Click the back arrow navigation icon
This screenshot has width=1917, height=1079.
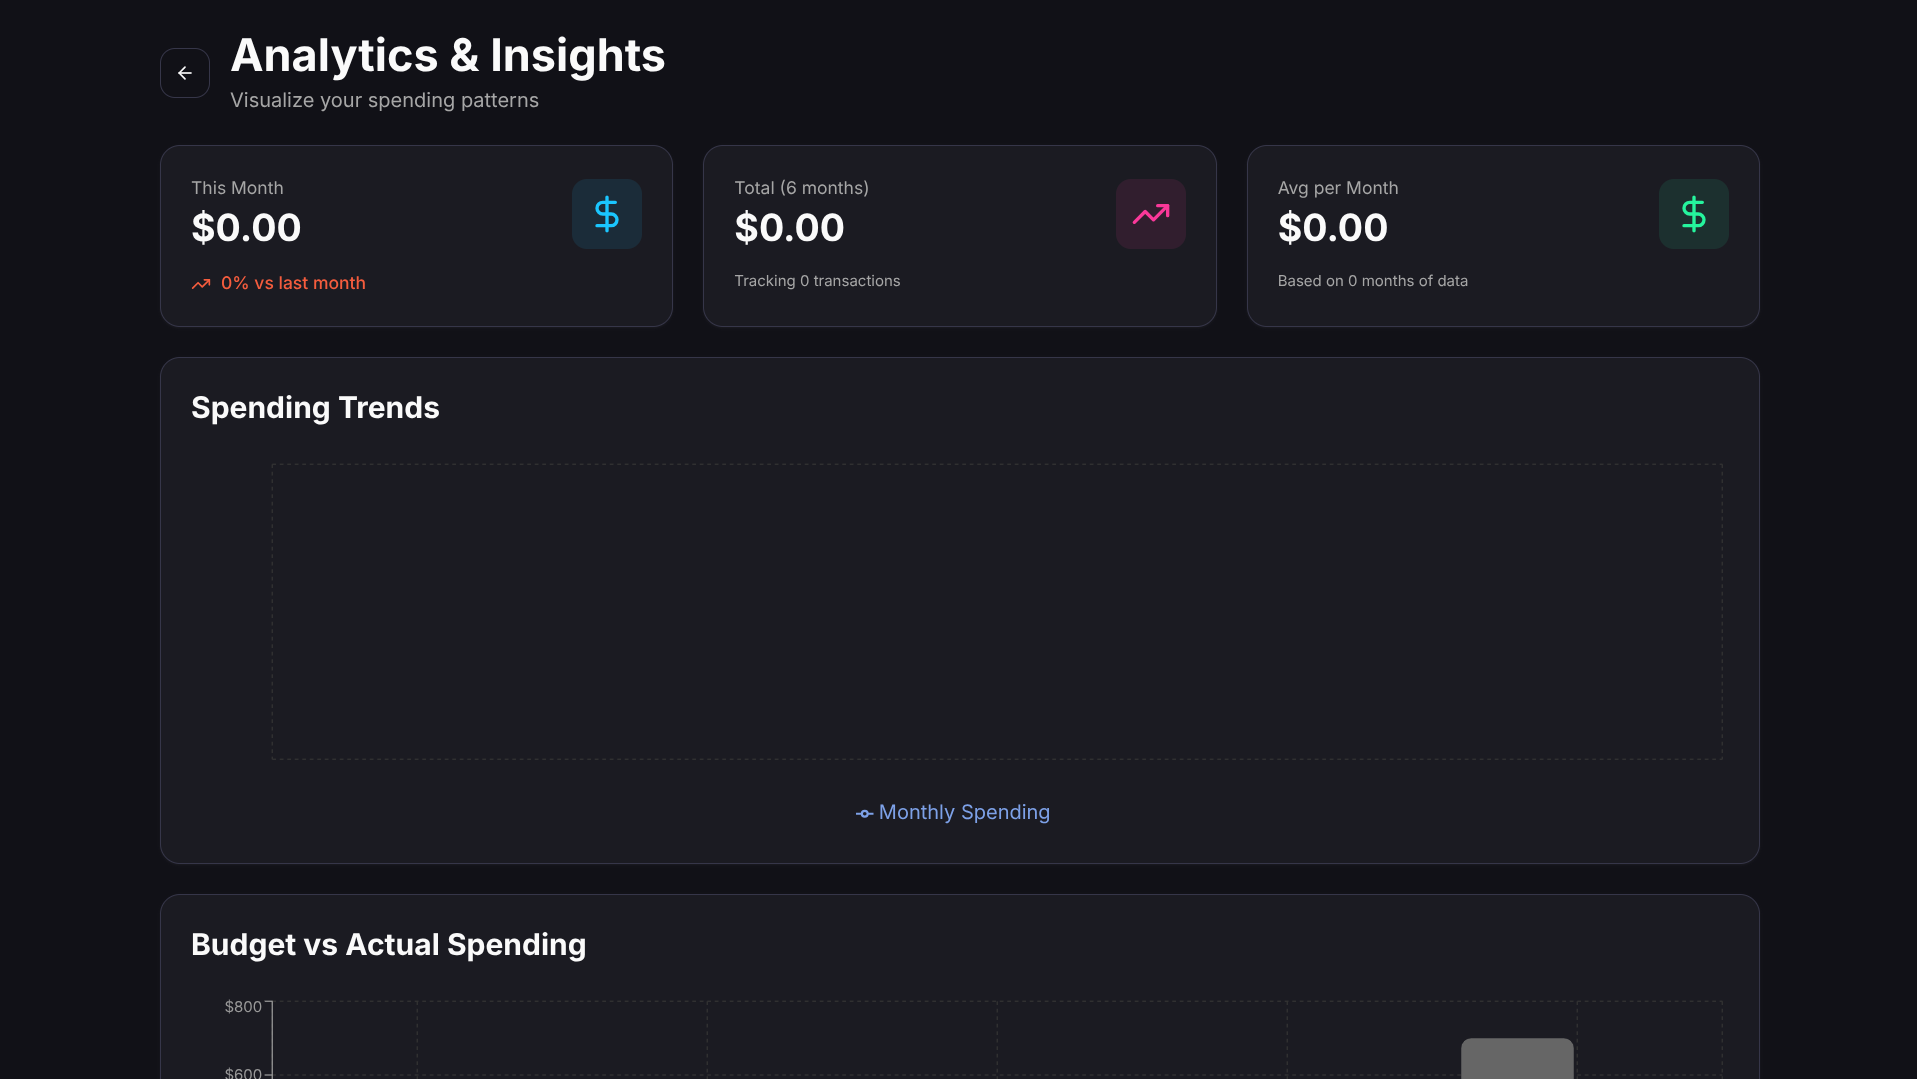pos(184,72)
